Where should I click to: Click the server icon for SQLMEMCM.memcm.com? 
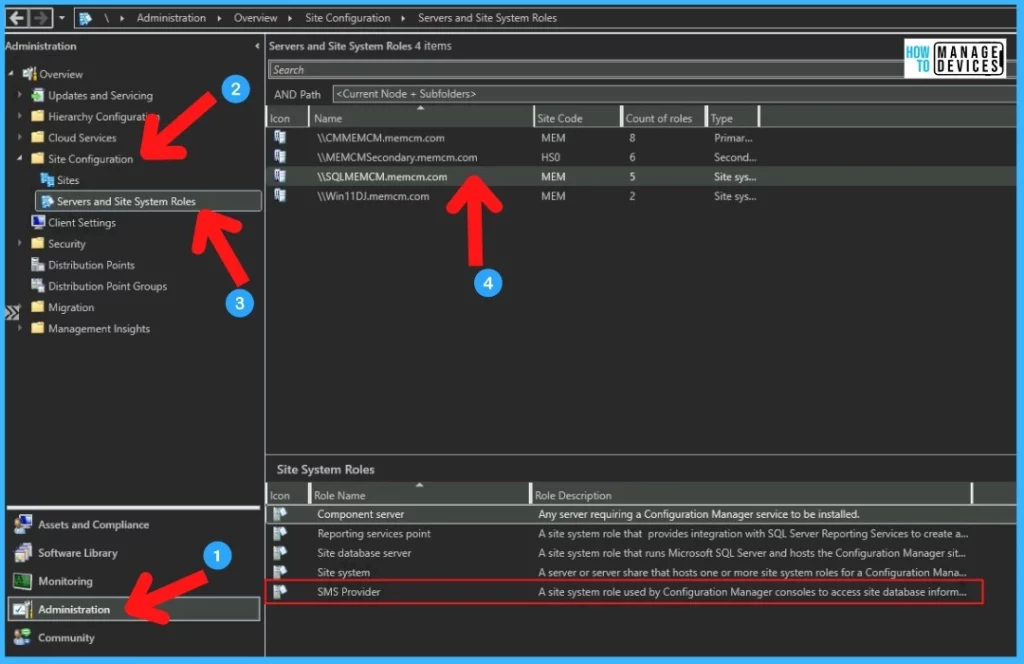click(x=280, y=176)
